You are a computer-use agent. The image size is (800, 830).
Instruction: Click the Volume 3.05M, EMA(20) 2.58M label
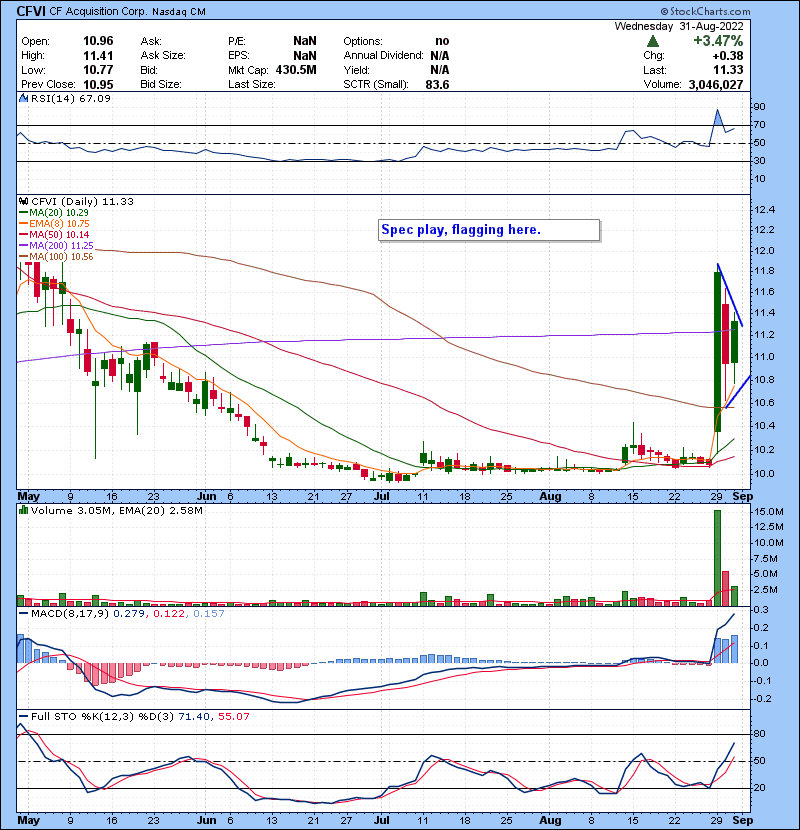(x=116, y=511)
